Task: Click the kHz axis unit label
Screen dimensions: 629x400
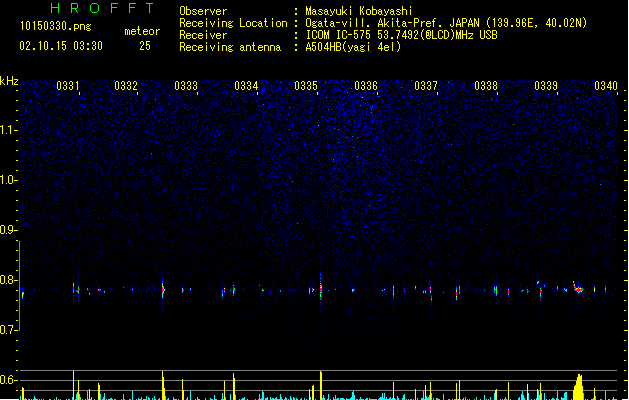Action: [9, 81]
